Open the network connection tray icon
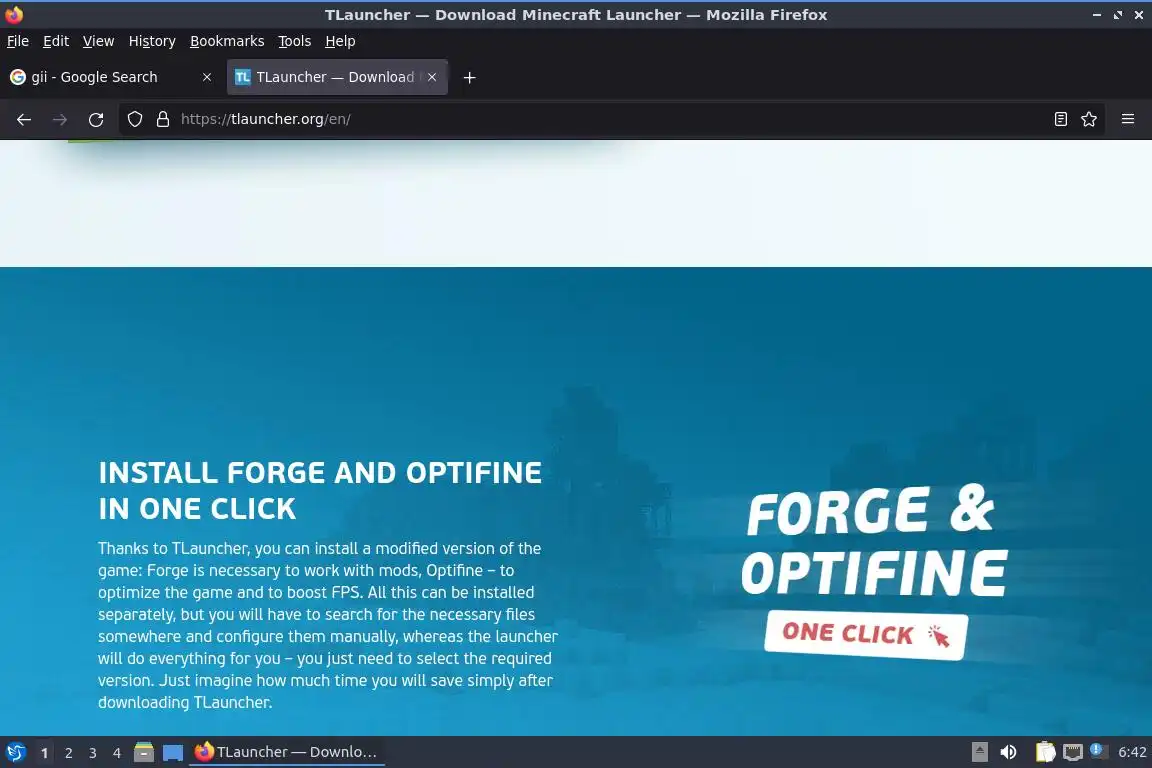The width and height of the screenshot is (1152, 768). [1073, 752]
